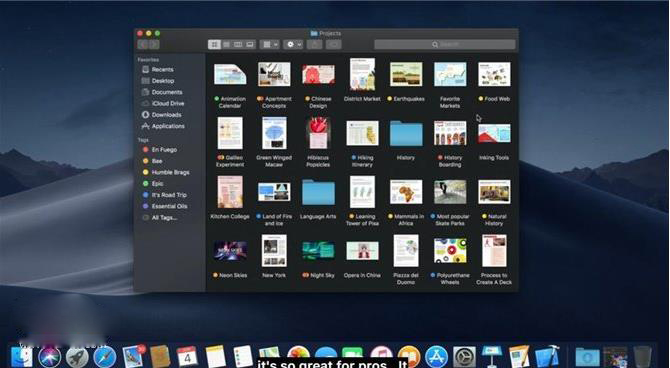This screenshot has width=670, height=368.
Task: Select the History folder
Action: (x=406, y=133)
